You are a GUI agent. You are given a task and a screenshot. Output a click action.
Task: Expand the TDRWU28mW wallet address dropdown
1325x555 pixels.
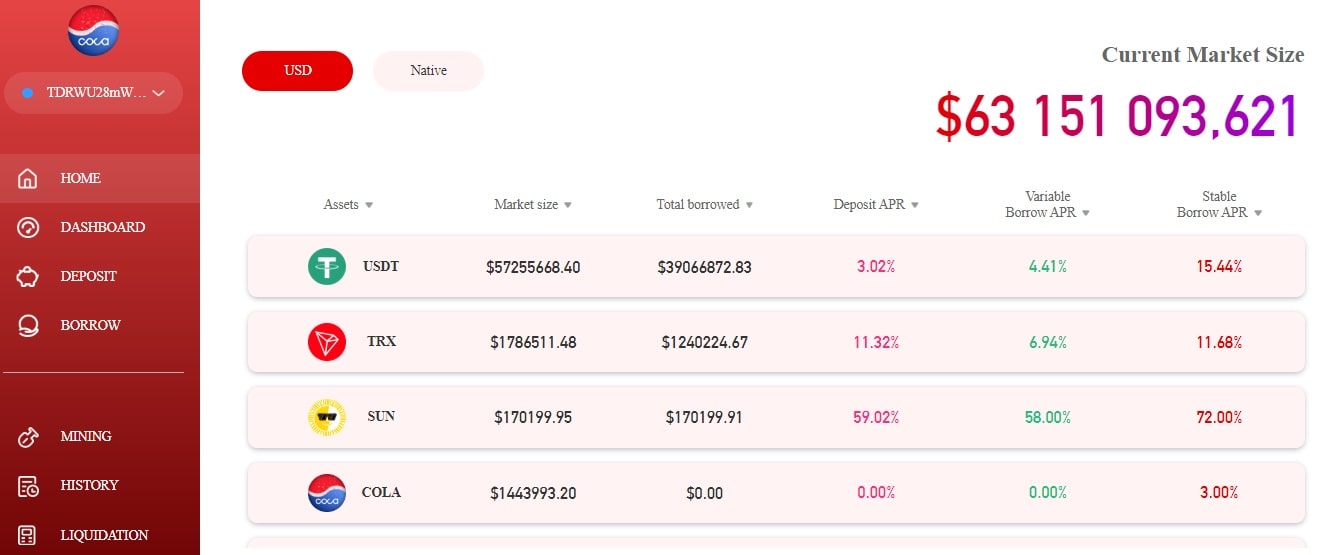click(x=94, y=93)
